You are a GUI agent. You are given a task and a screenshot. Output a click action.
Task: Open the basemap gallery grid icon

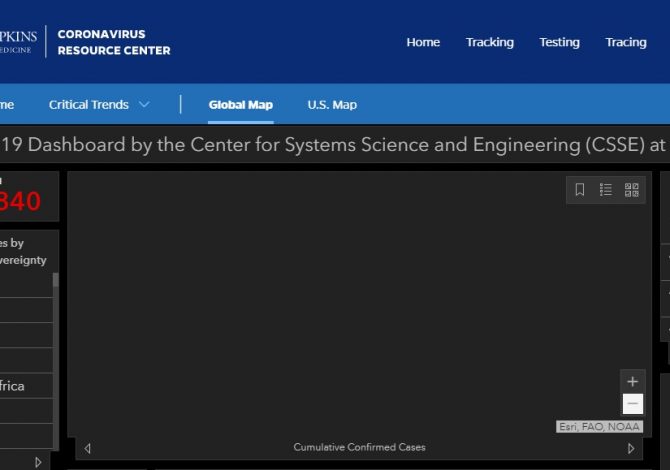[x=632, y=190]
